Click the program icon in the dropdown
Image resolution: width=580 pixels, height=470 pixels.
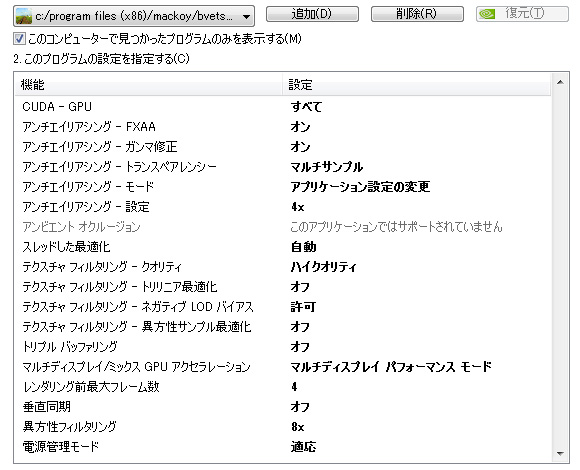click(24, 16)
